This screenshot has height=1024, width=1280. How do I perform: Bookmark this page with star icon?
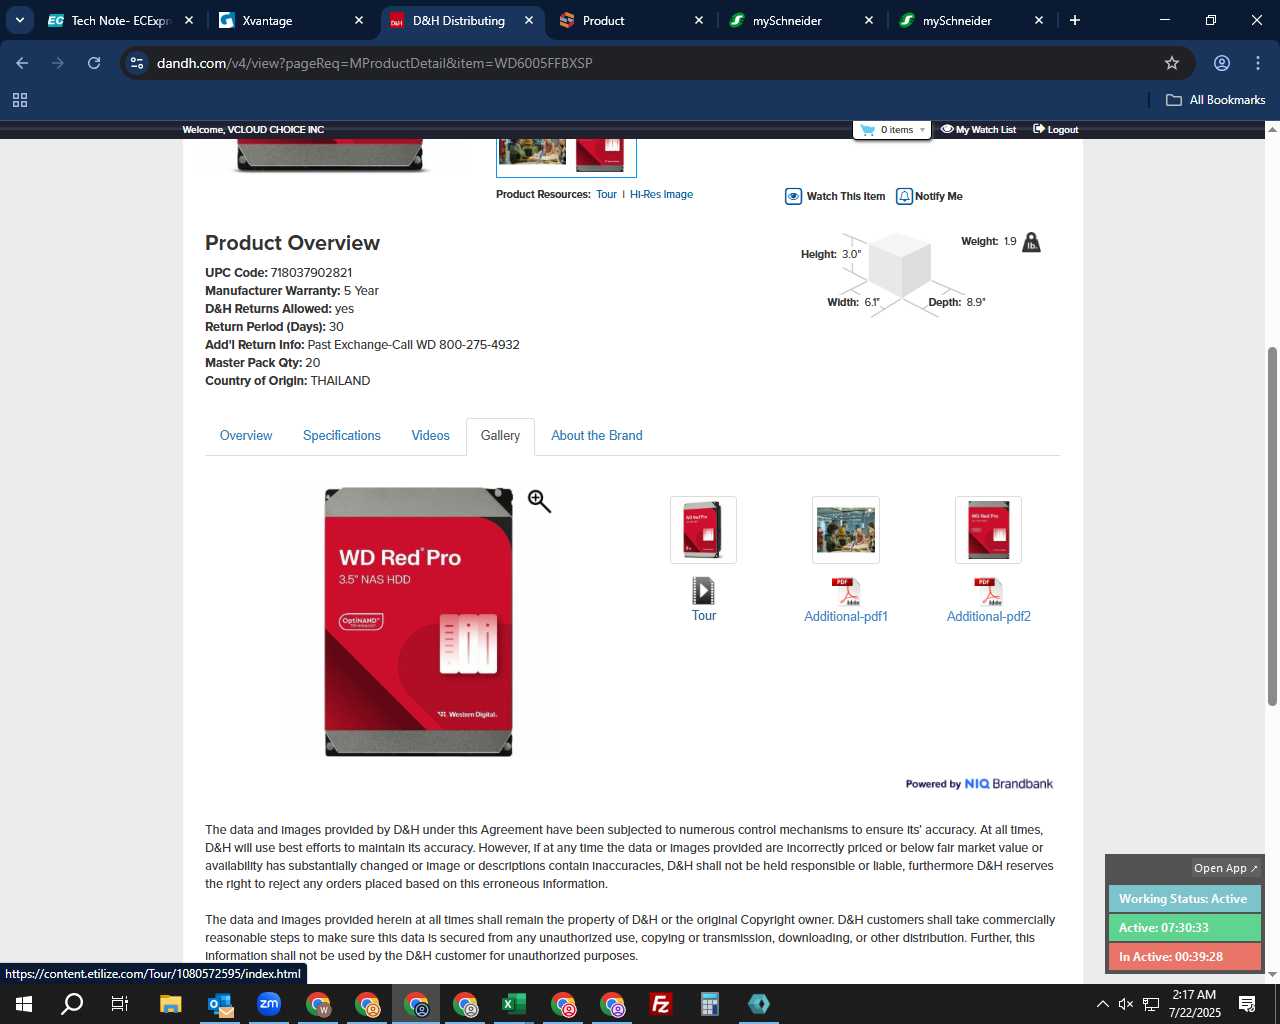tap(1172, 63)
